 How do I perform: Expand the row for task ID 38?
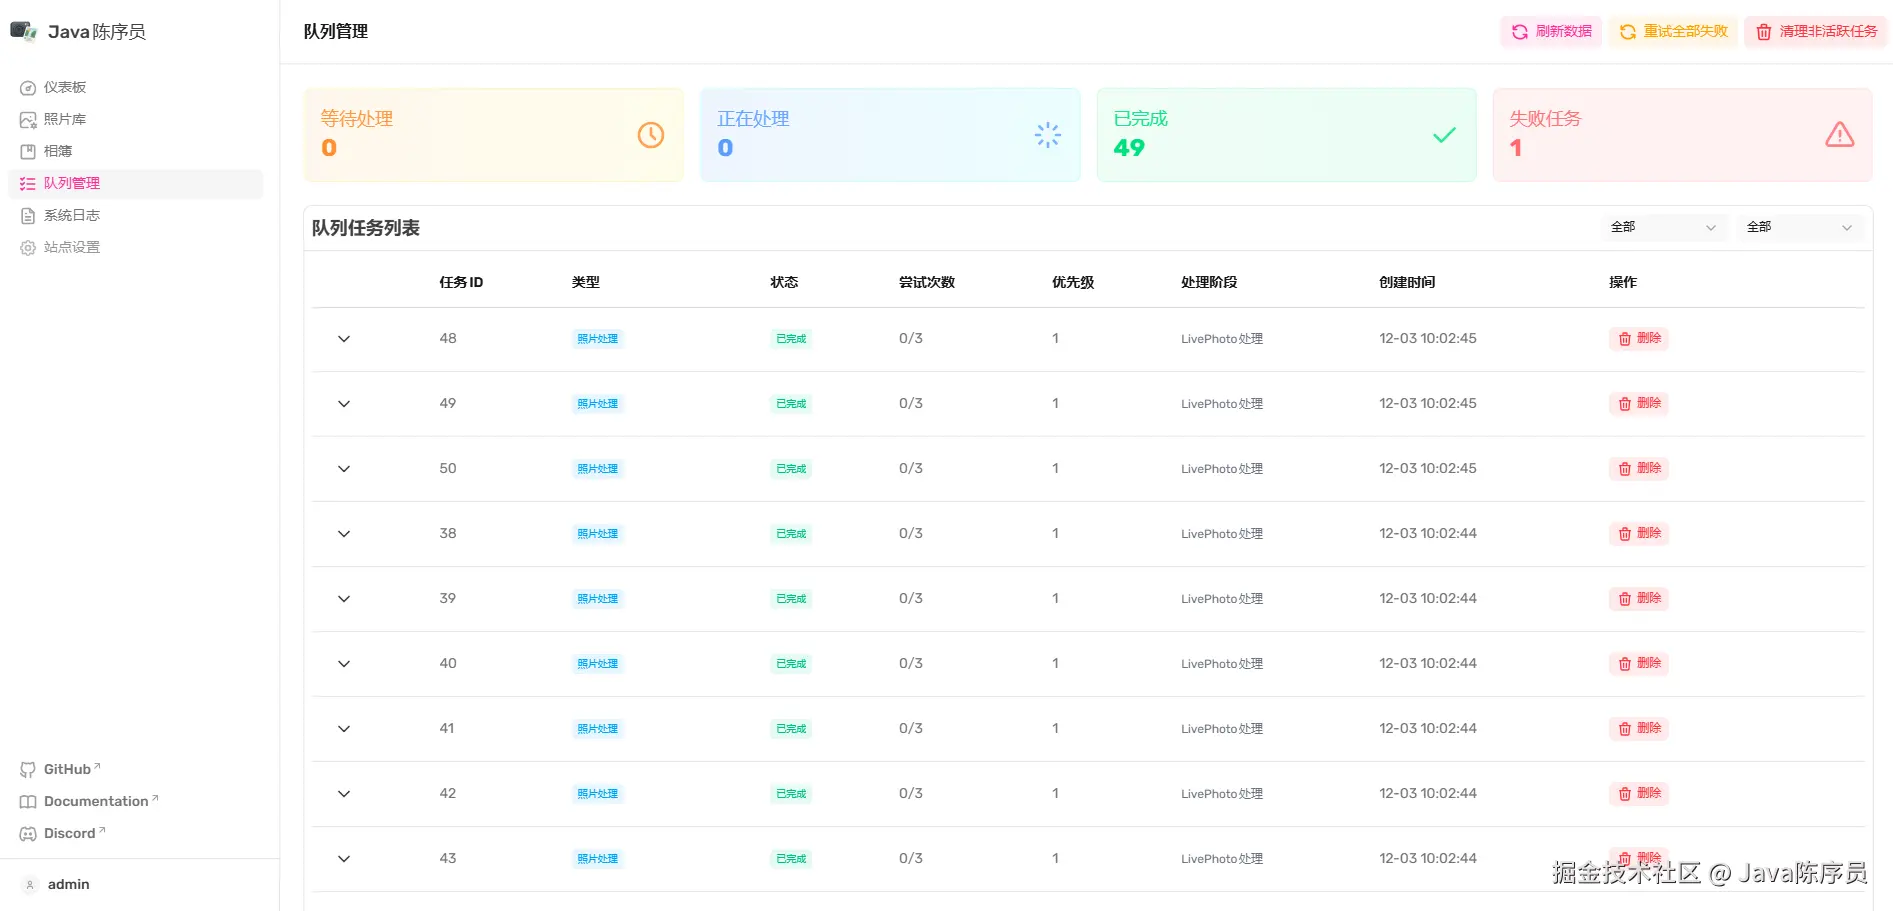(344, 534)
